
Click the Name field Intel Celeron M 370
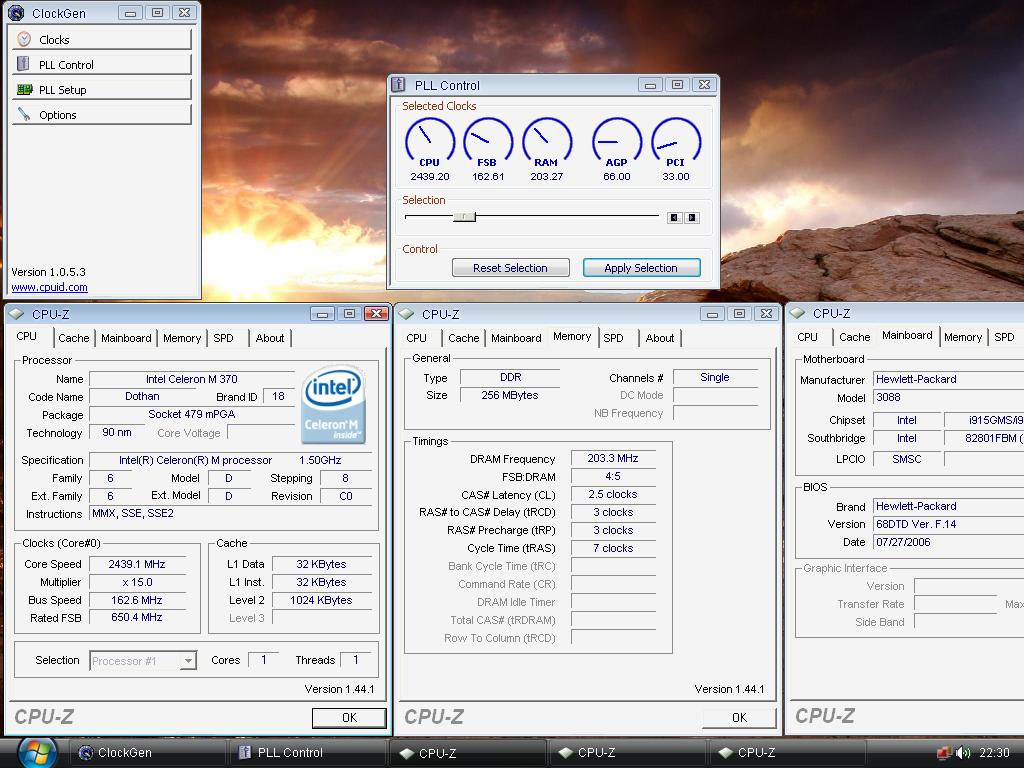point(191,379)
